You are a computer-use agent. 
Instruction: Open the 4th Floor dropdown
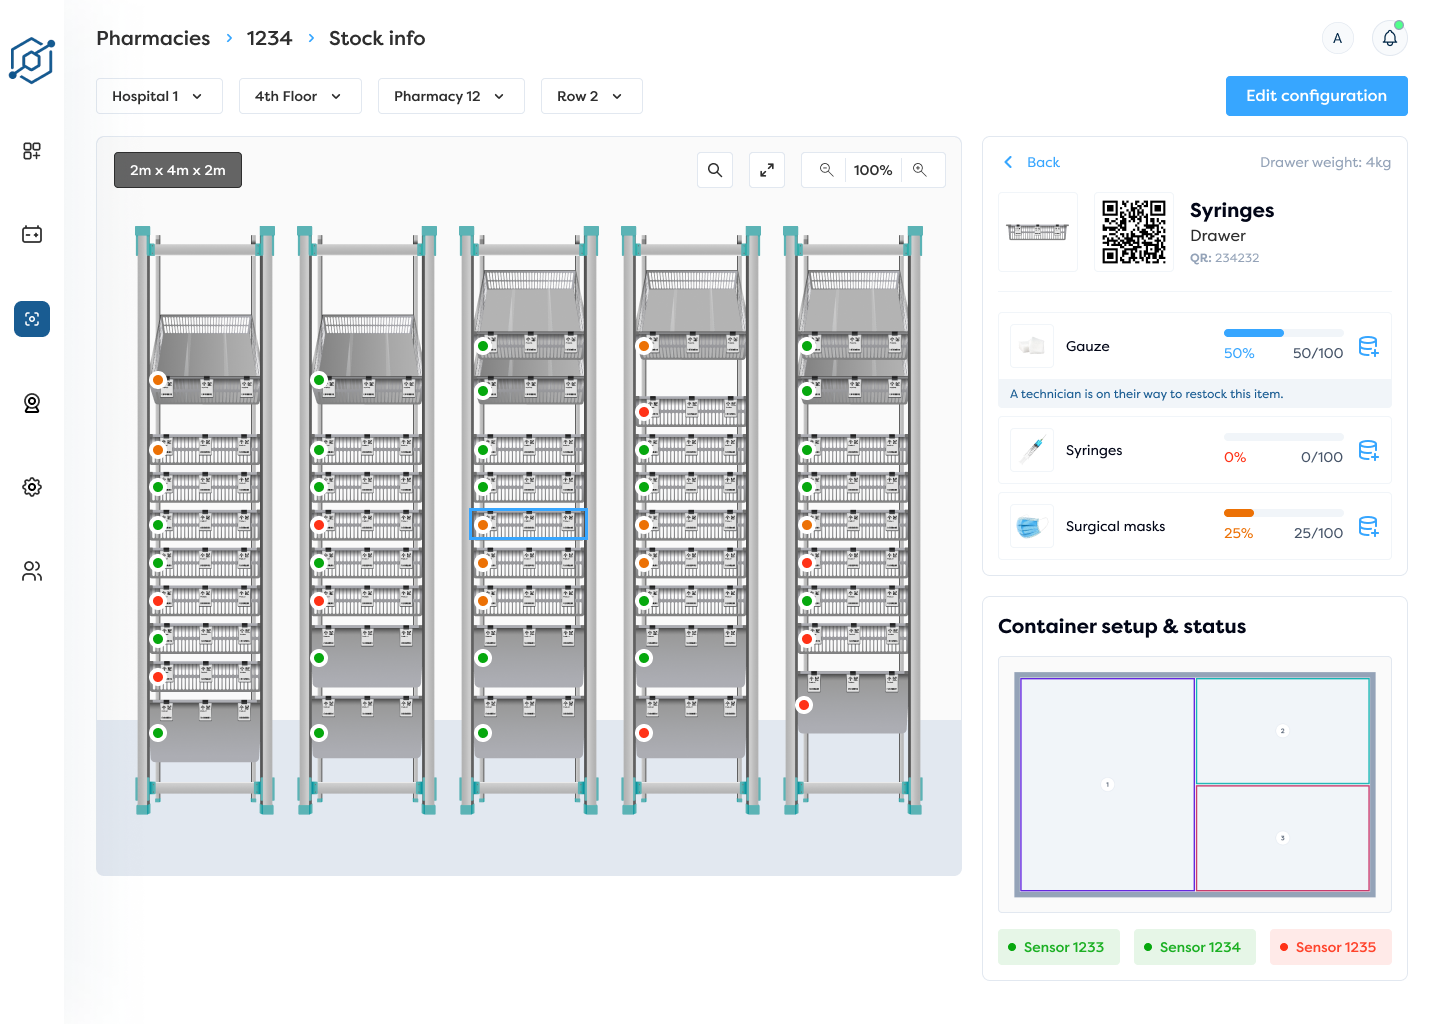click(300, 96)
